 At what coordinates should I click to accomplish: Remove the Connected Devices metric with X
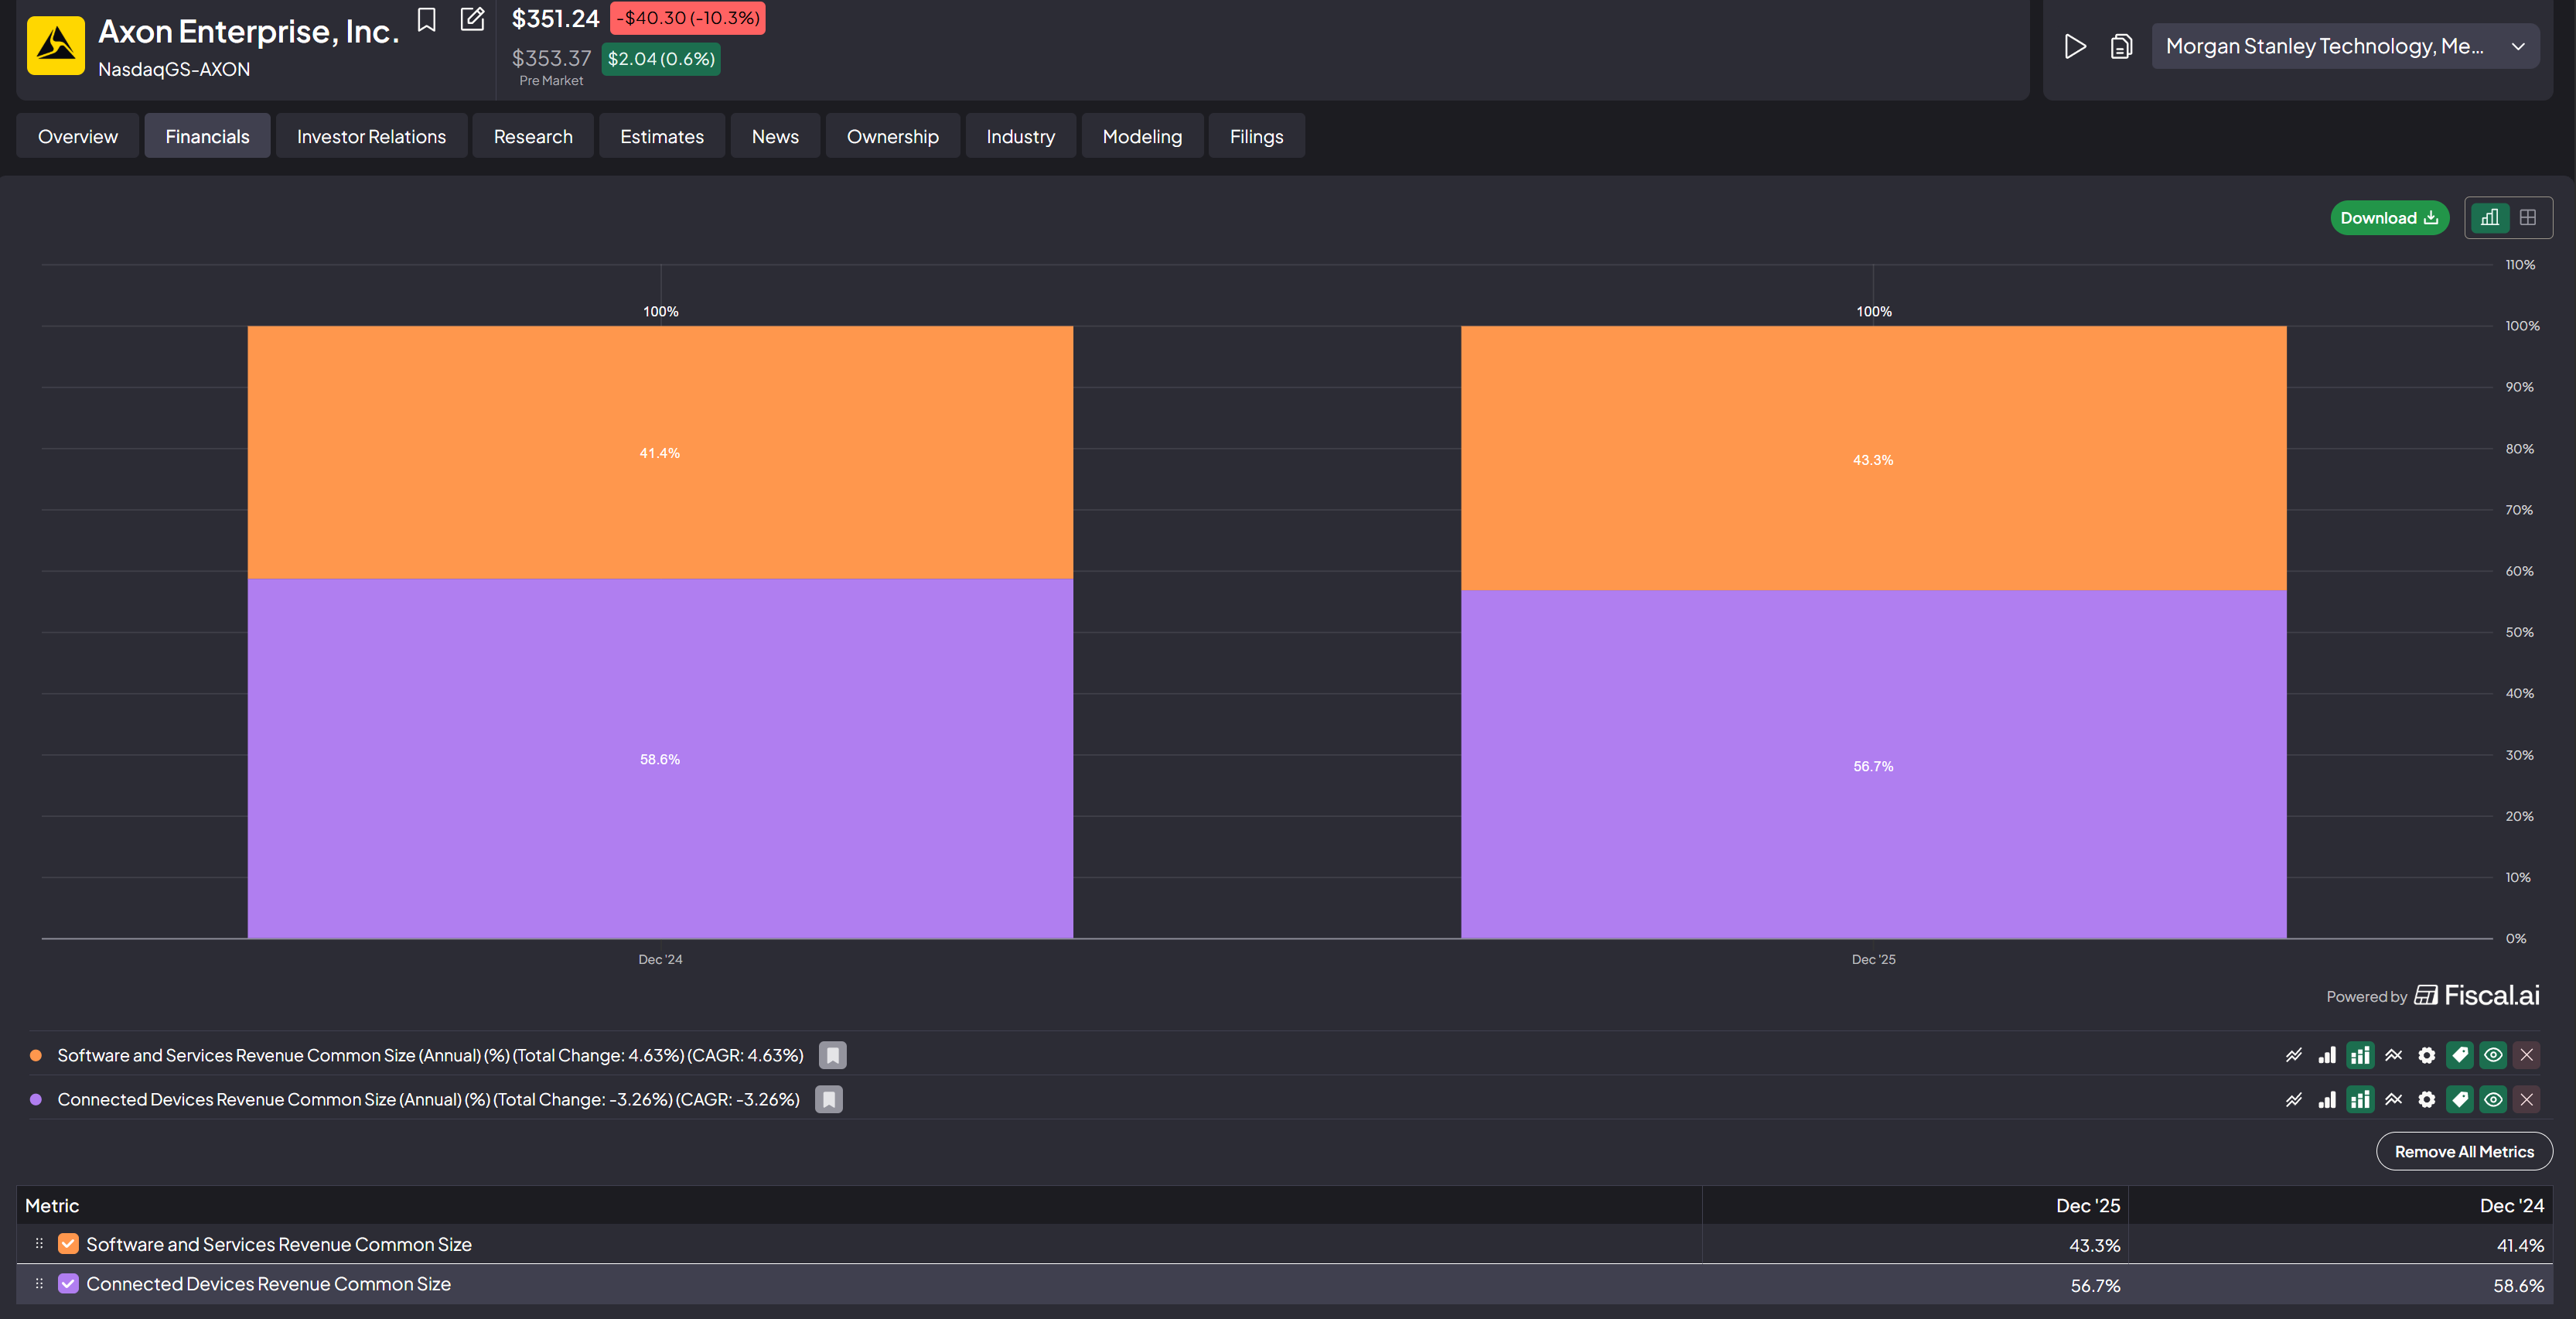tap(2526, 1100)
